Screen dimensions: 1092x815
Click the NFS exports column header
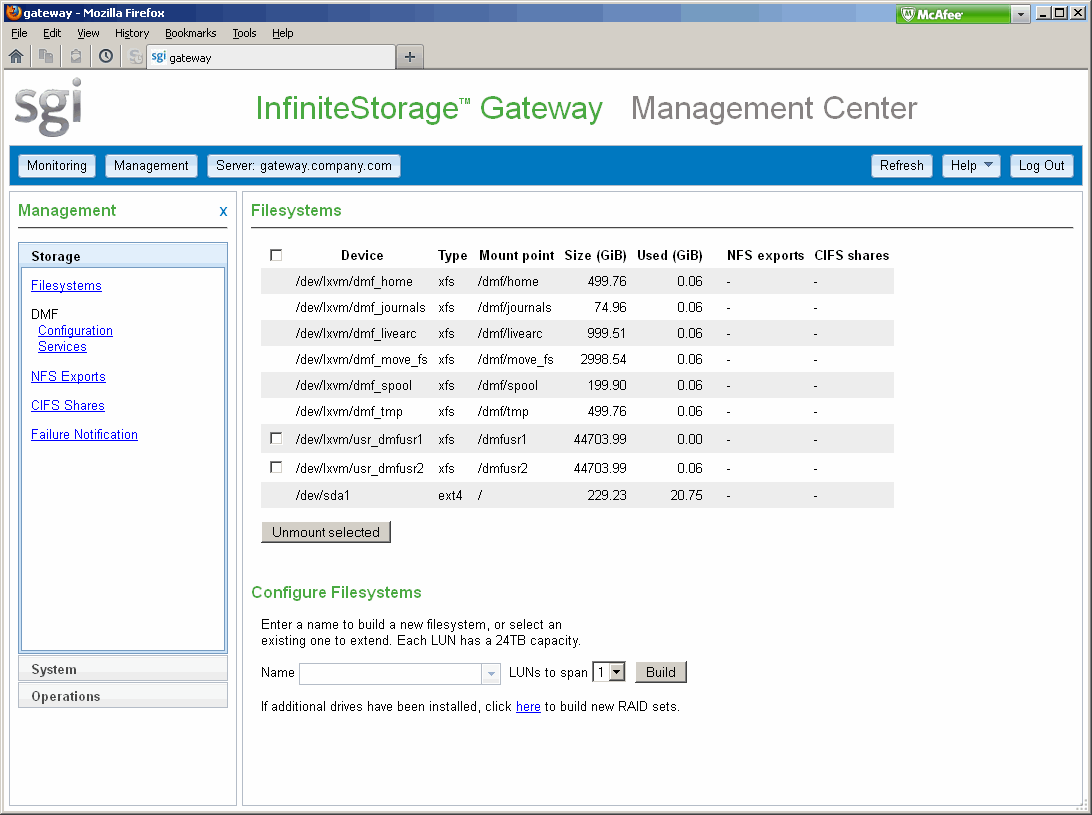click(x=765, y=256)
